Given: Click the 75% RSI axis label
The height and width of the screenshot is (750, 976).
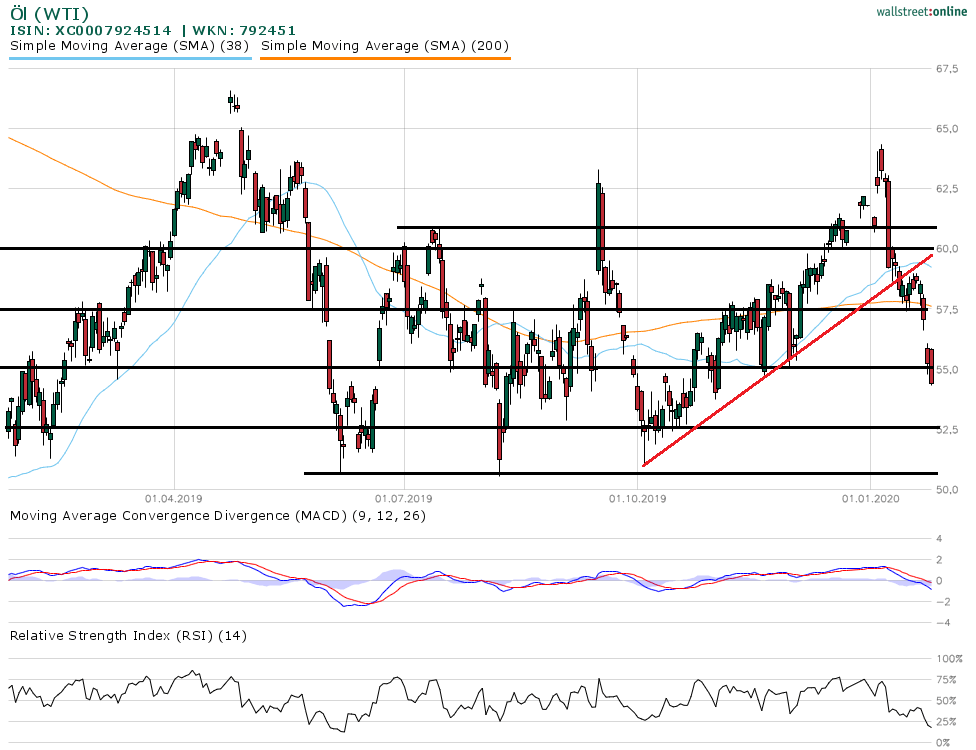Looking at the screenshot, I should coord(947,680).
